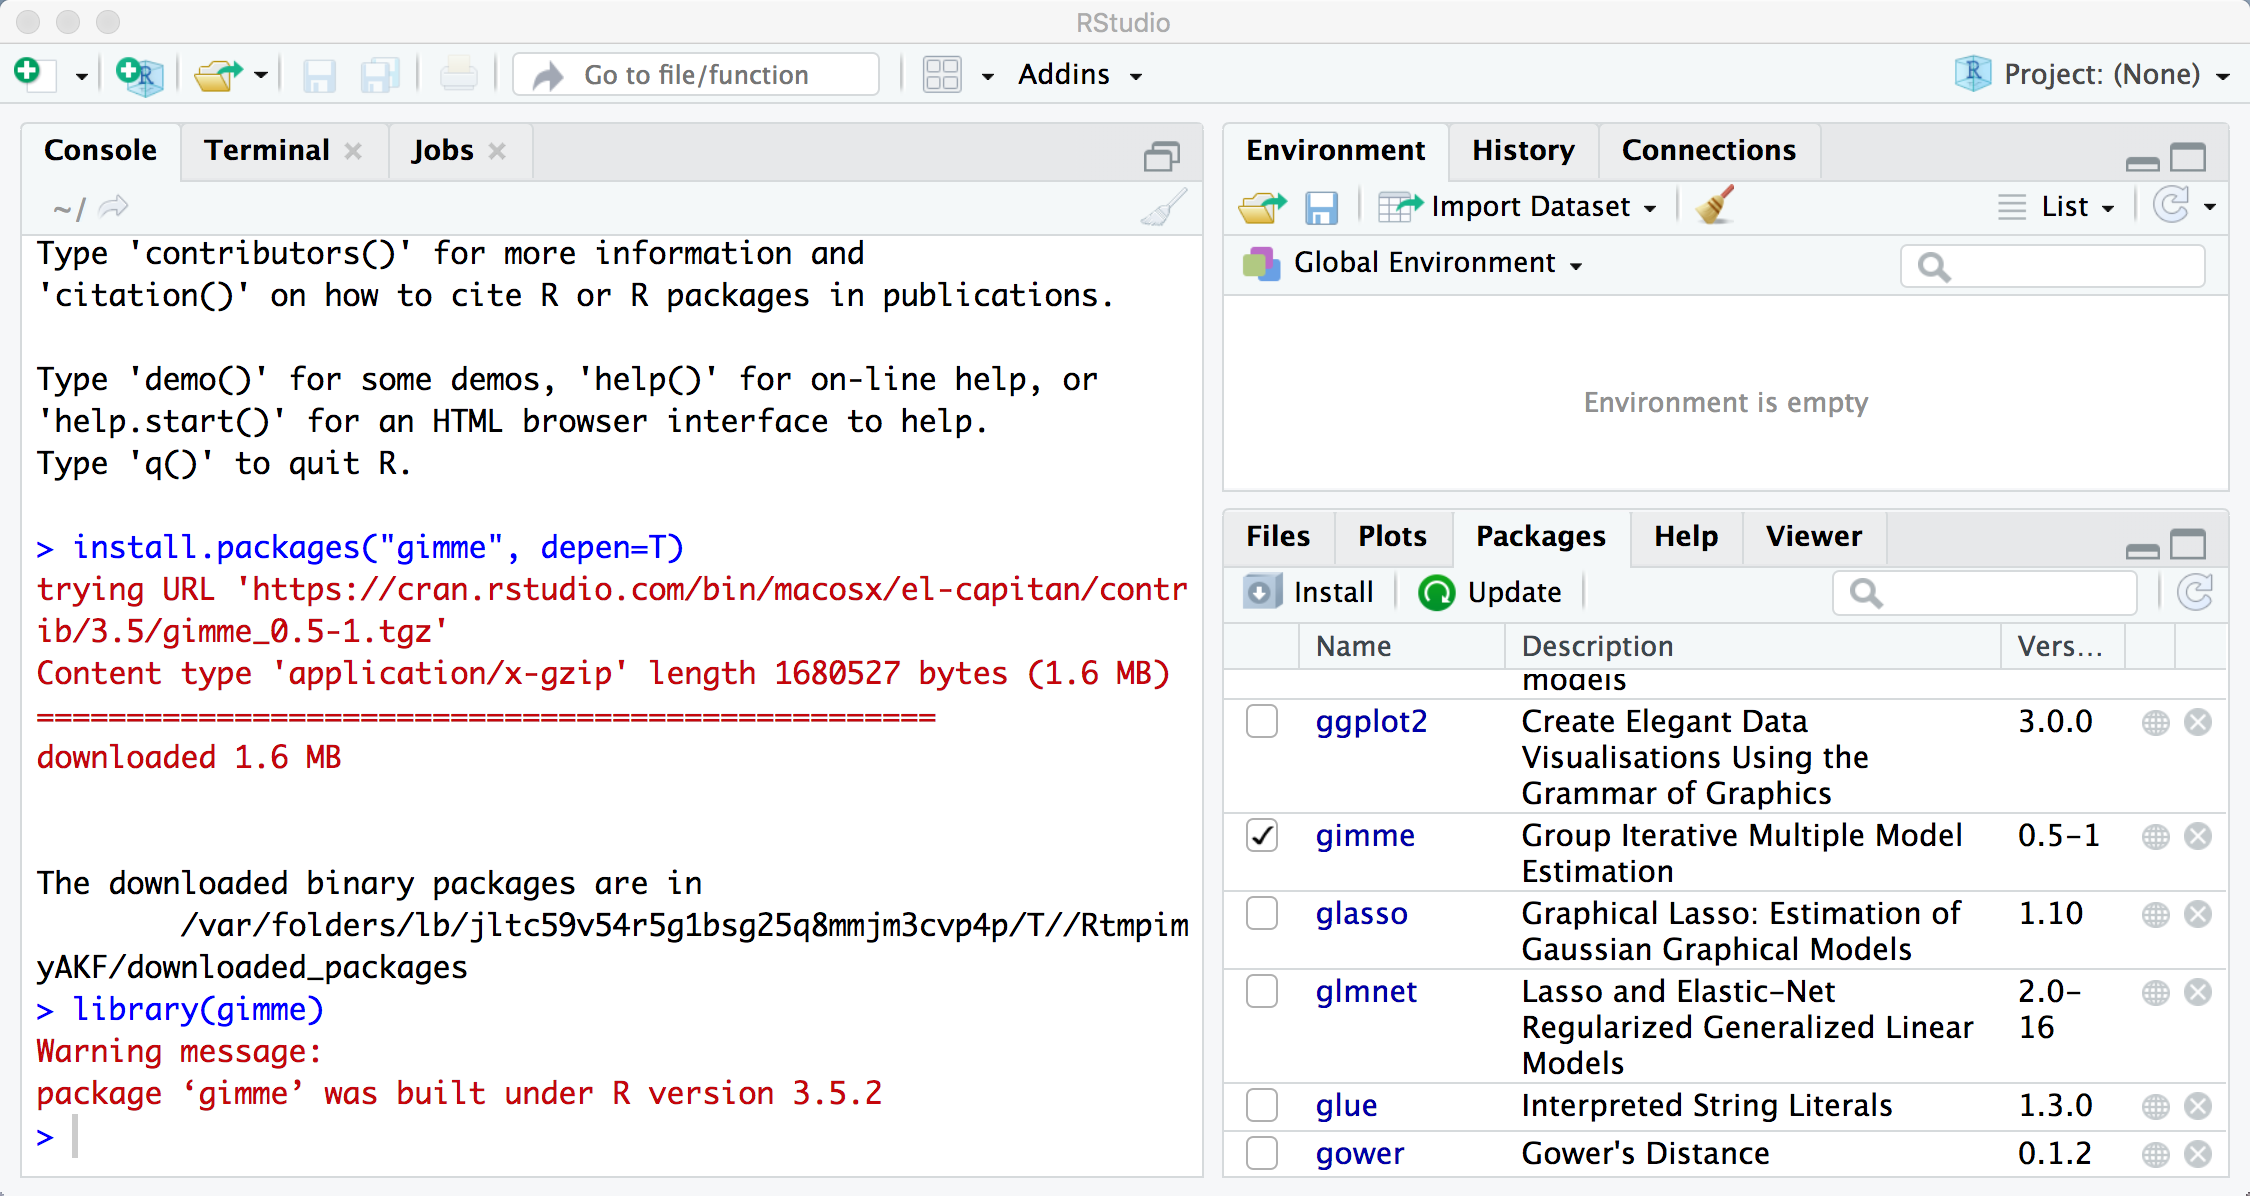Open the Project: (None) menu
This screenshot has width=2250, height=1196.
click(x=2092, y=75)
